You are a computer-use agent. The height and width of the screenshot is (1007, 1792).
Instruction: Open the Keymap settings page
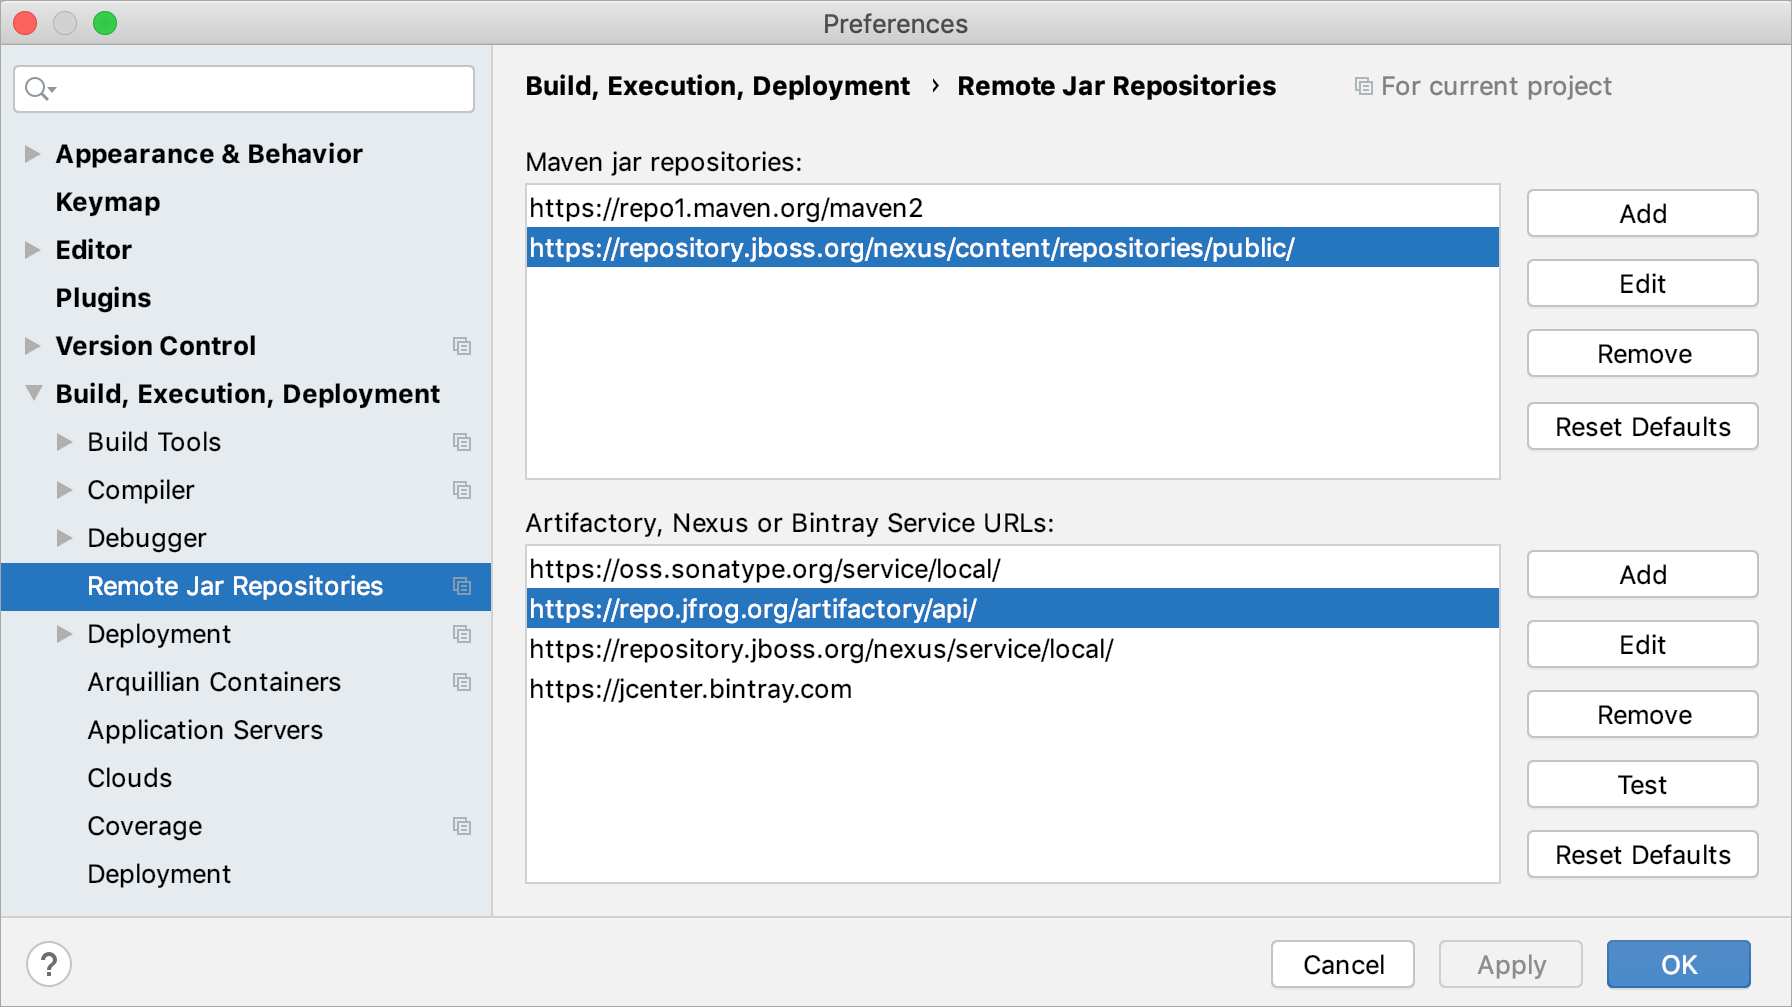pos(108,202)
